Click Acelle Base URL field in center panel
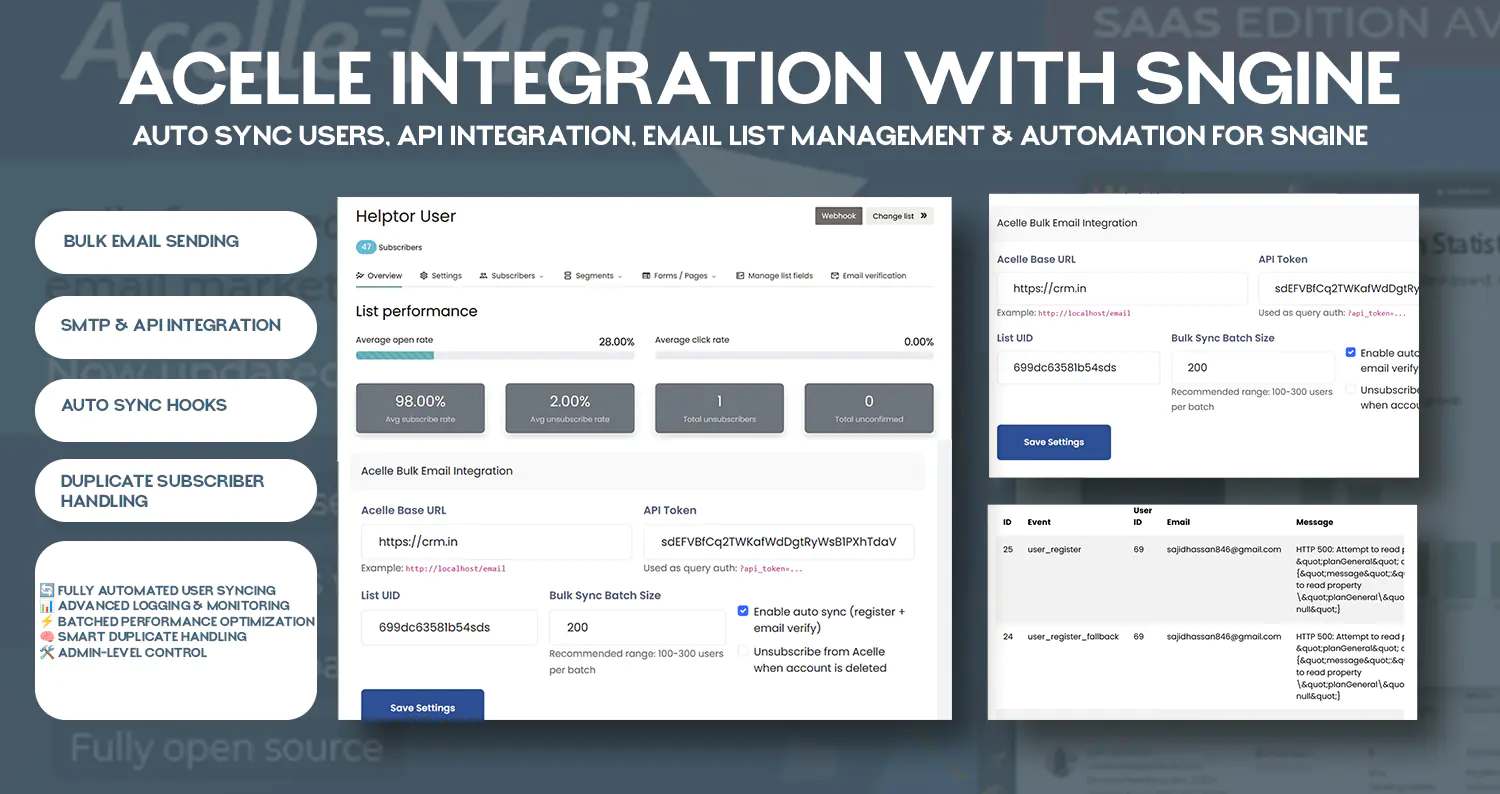 [496, 542]
